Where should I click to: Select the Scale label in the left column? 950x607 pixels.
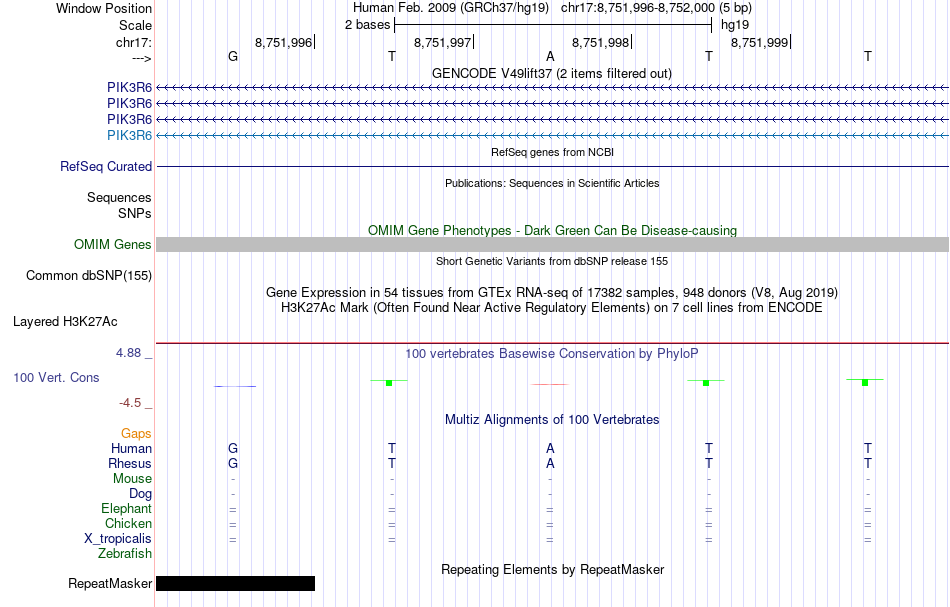tap(135, 25)
